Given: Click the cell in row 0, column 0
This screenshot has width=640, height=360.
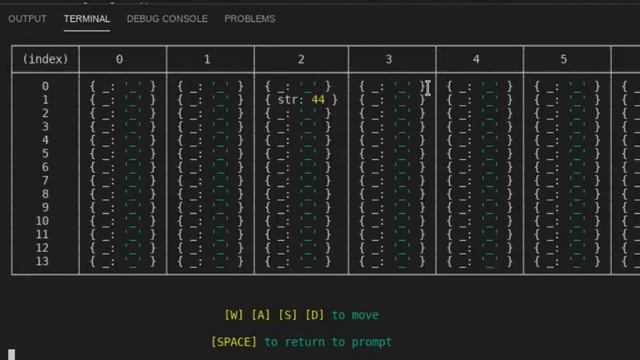Looking at the screenshot, I should click(x=123, y=86).
